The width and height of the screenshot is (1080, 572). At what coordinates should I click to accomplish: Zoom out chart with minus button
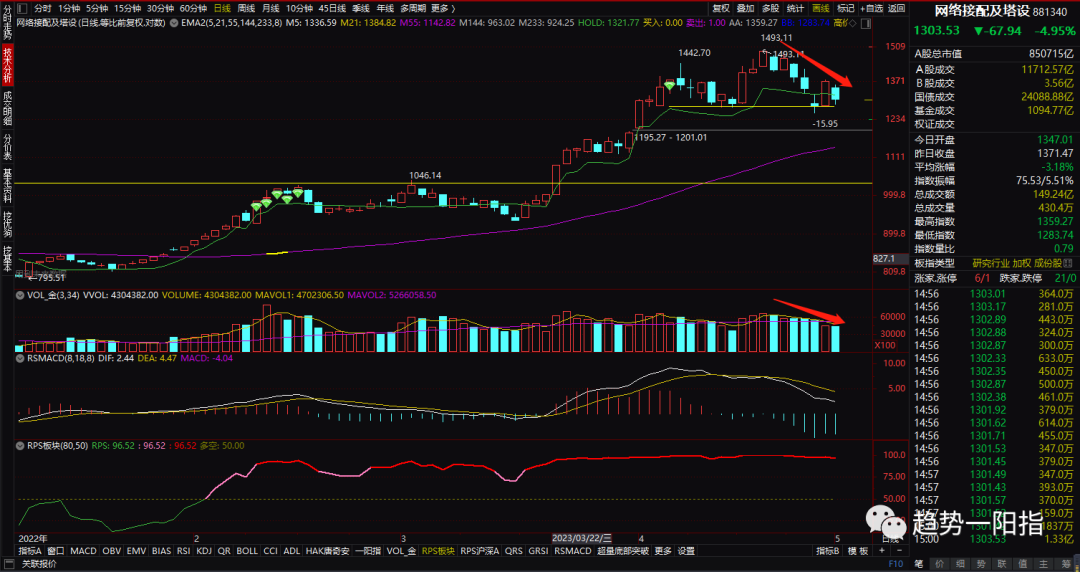click(x=900, y=551)
